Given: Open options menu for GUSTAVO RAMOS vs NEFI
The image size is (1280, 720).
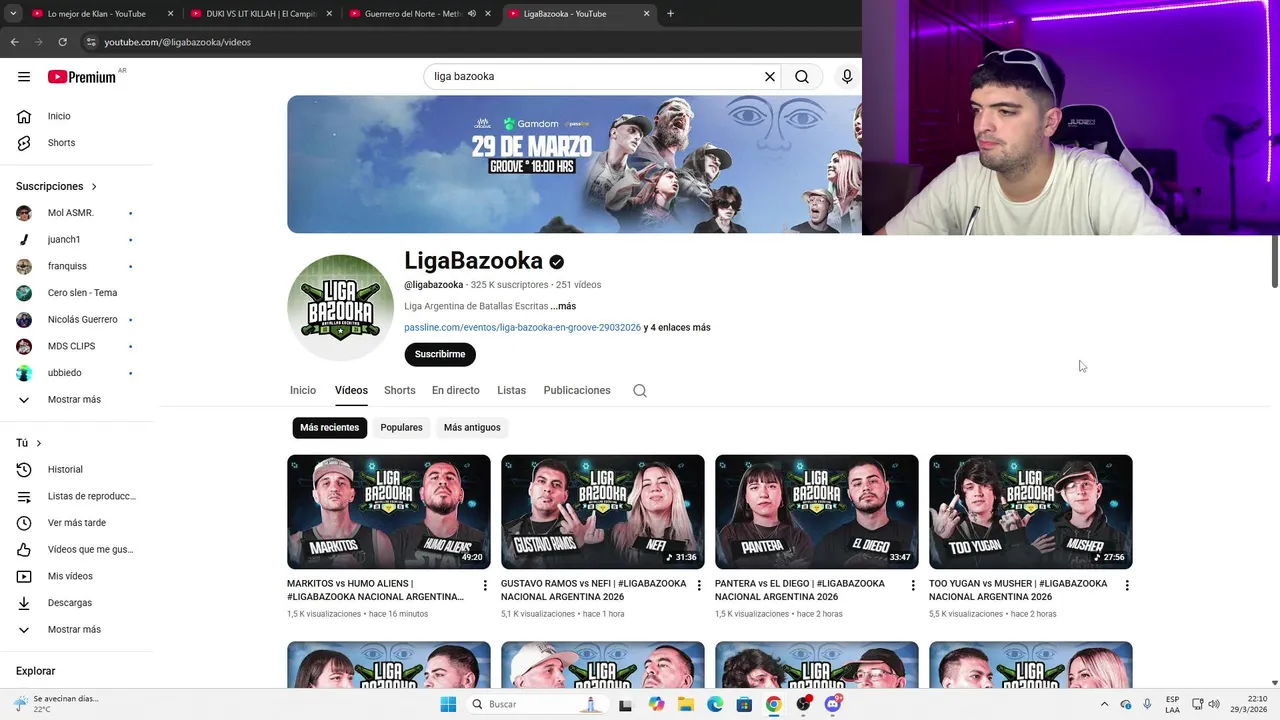Looking at the screenshot, I should click(699, 585).
